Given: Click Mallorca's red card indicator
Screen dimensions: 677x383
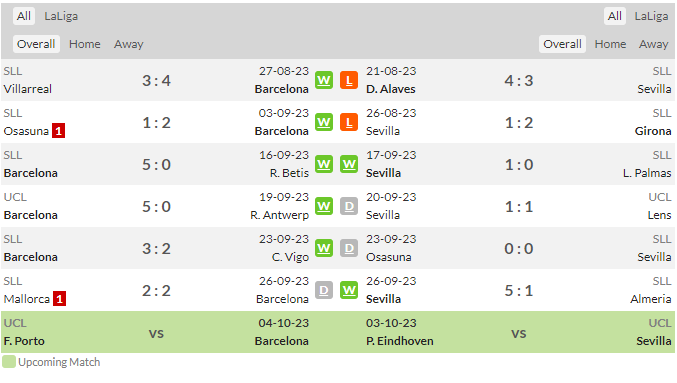Looking at the screenshot, I should 60,299.
